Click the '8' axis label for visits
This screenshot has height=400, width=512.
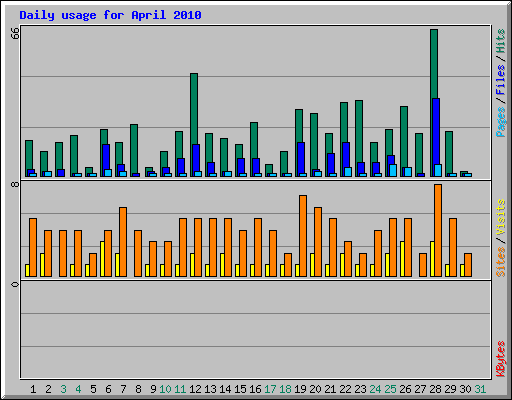(x=15, y=184)
